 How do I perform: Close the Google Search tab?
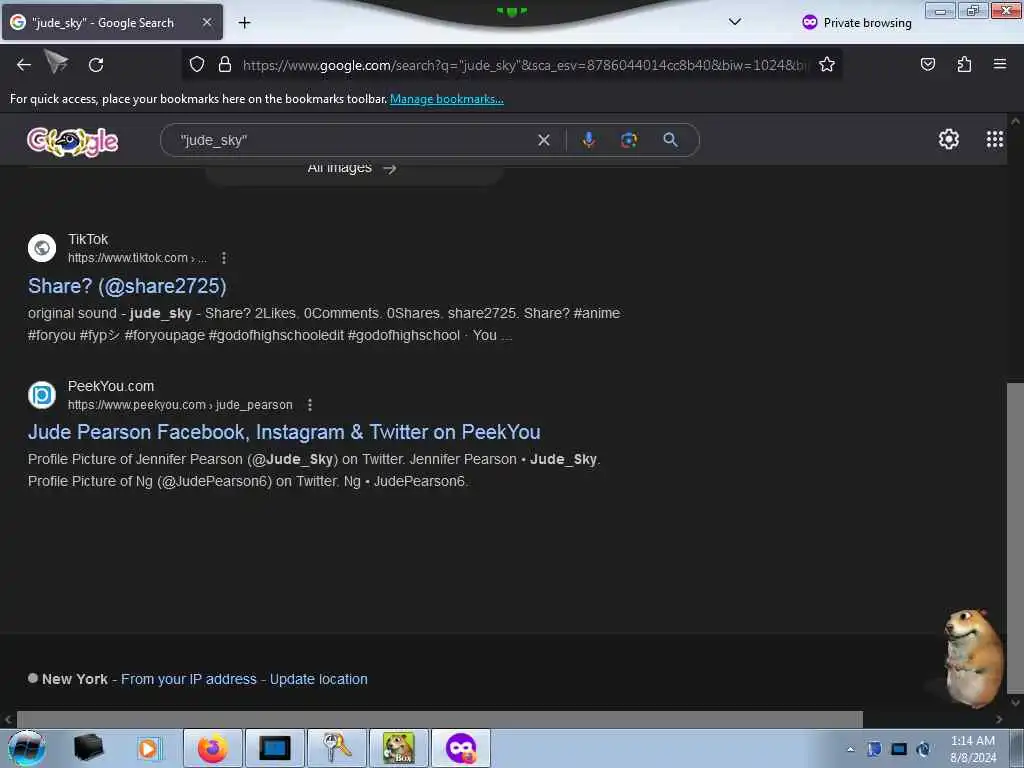click(x=206, y=22)
